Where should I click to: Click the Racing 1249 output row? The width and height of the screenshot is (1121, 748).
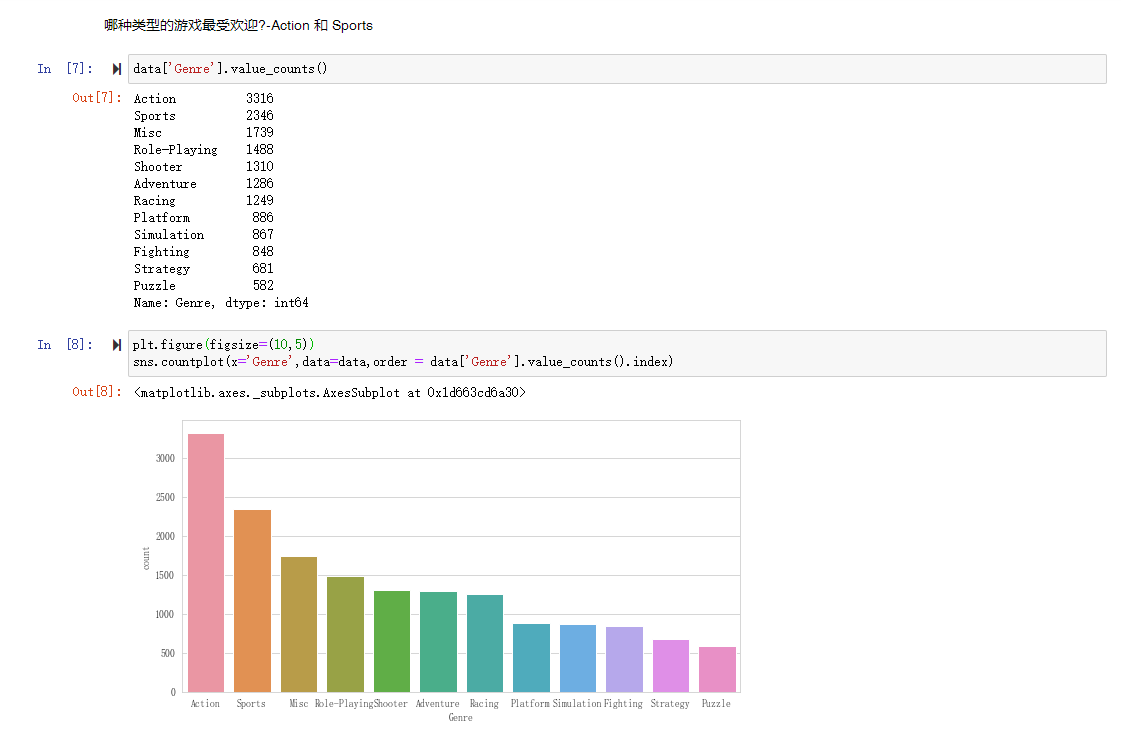pyautogui.click(x=203, y=201)
